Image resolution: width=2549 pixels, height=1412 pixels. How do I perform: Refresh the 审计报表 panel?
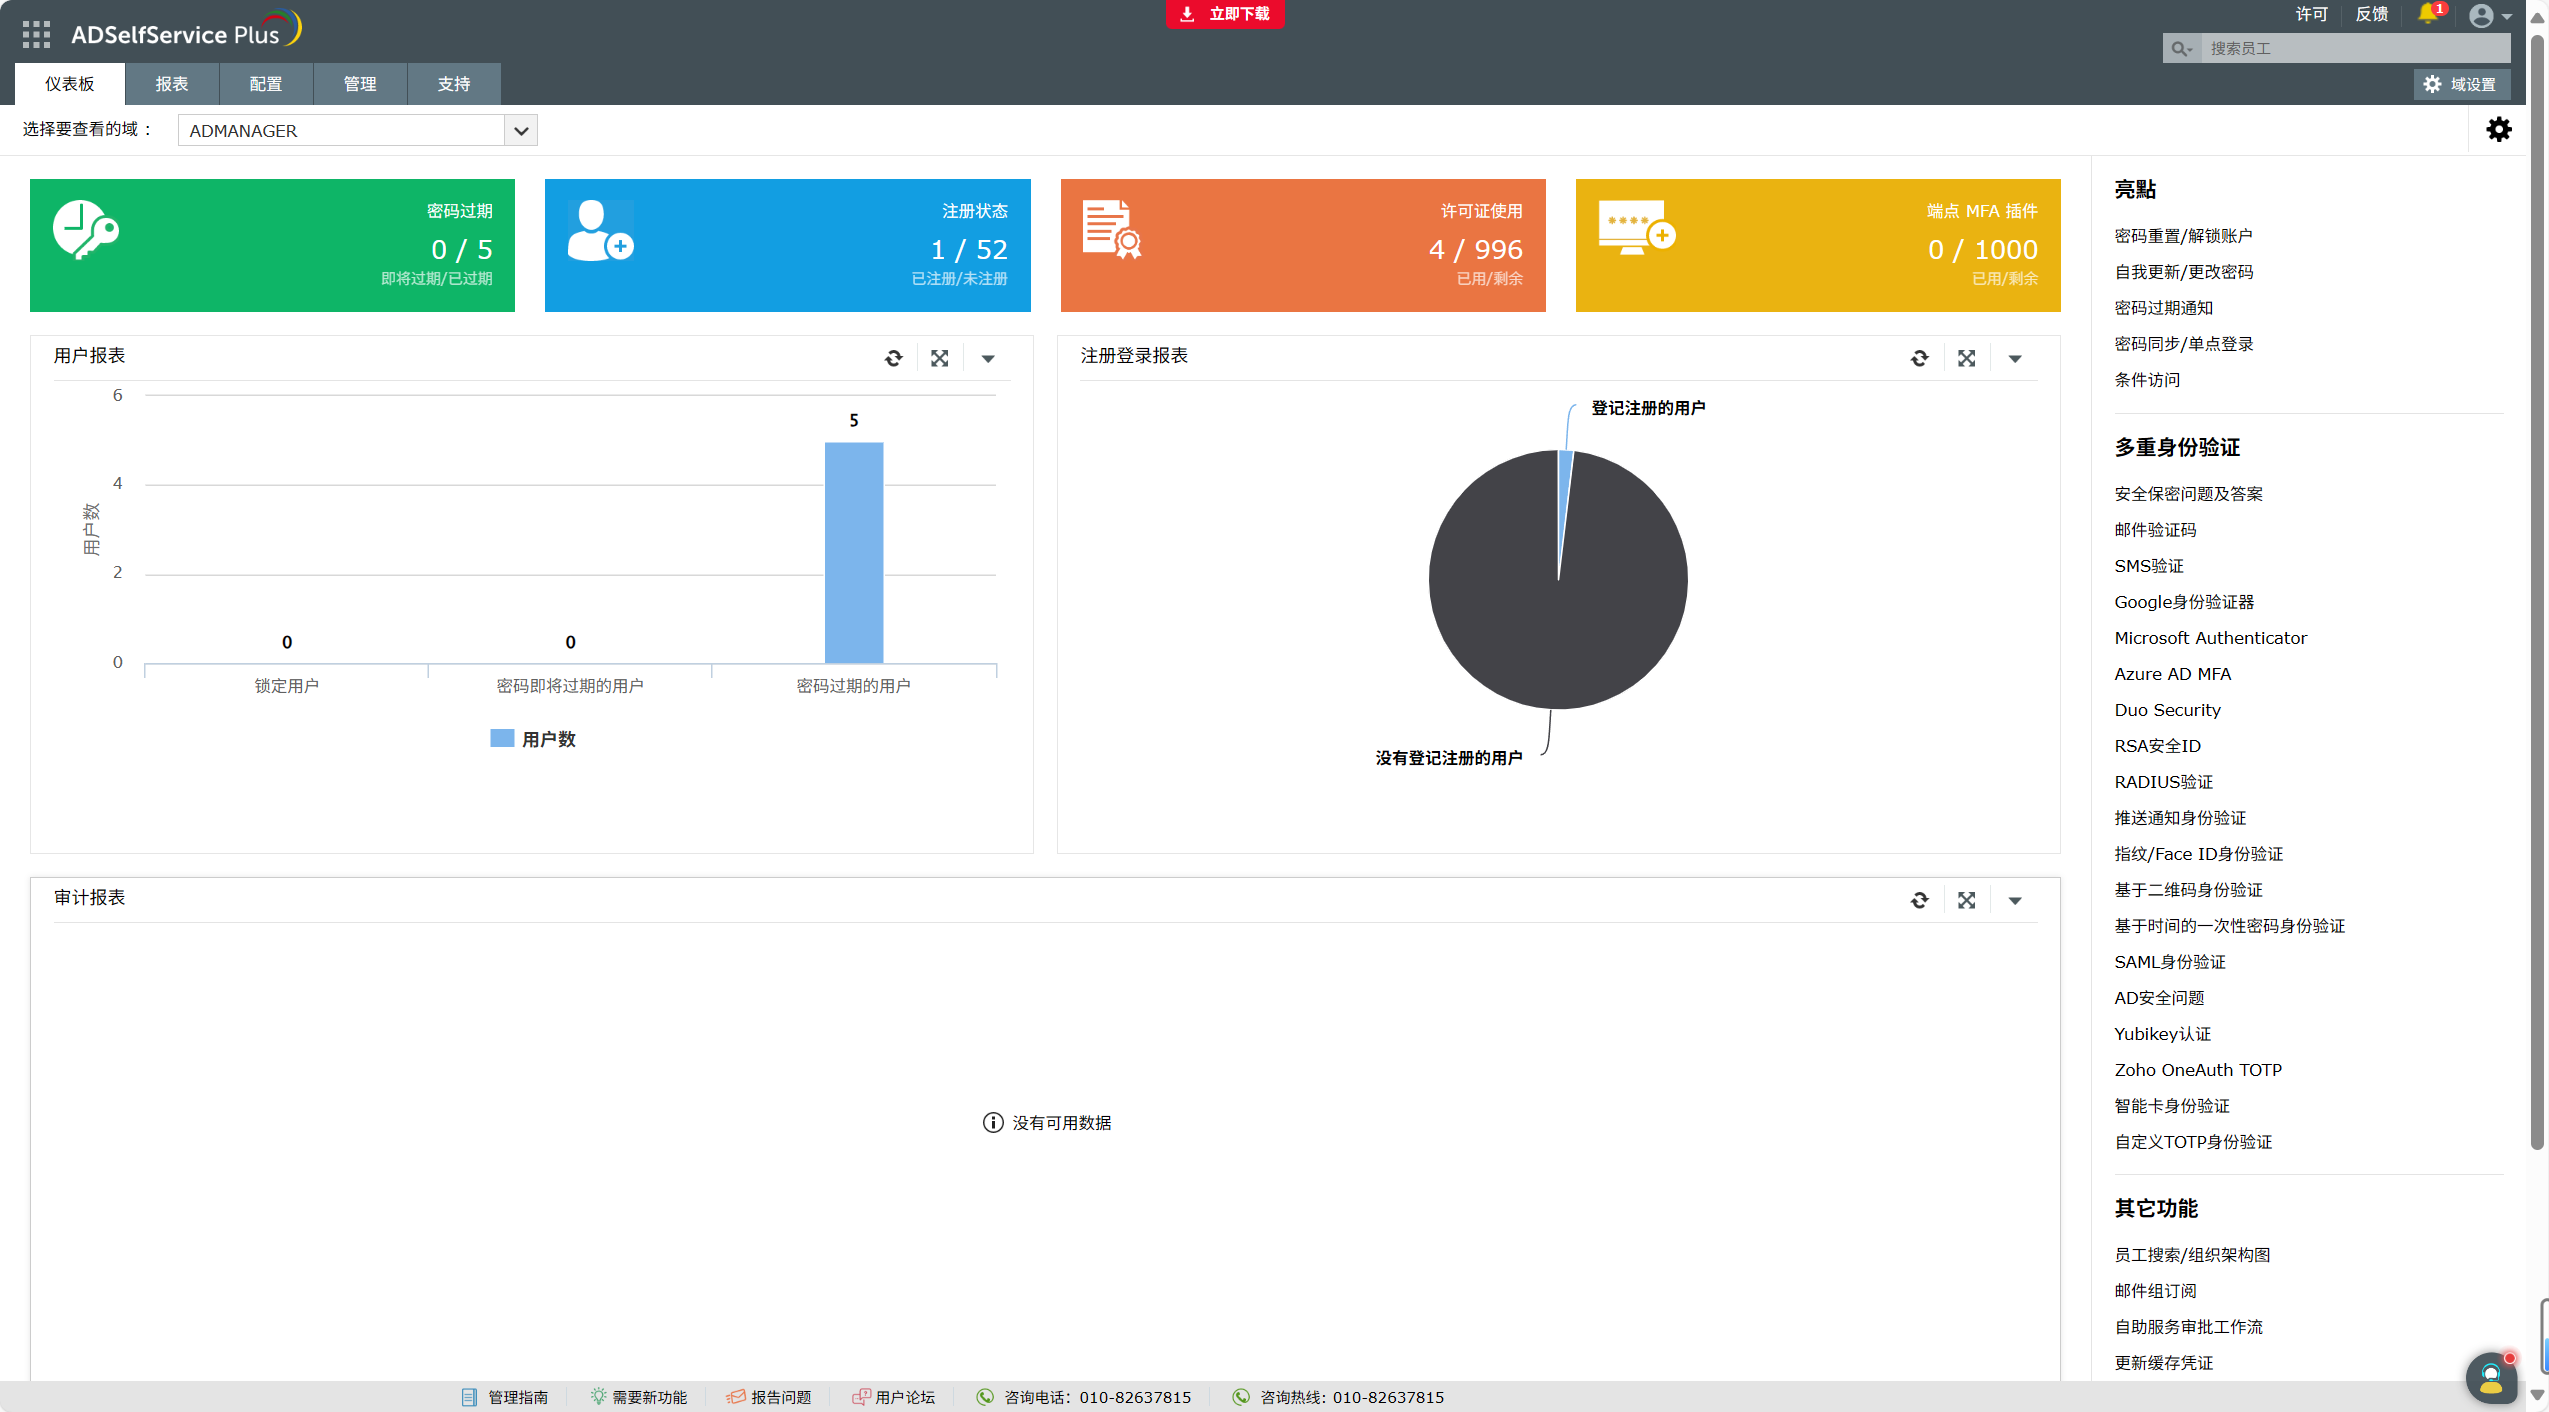(1919, 900)
